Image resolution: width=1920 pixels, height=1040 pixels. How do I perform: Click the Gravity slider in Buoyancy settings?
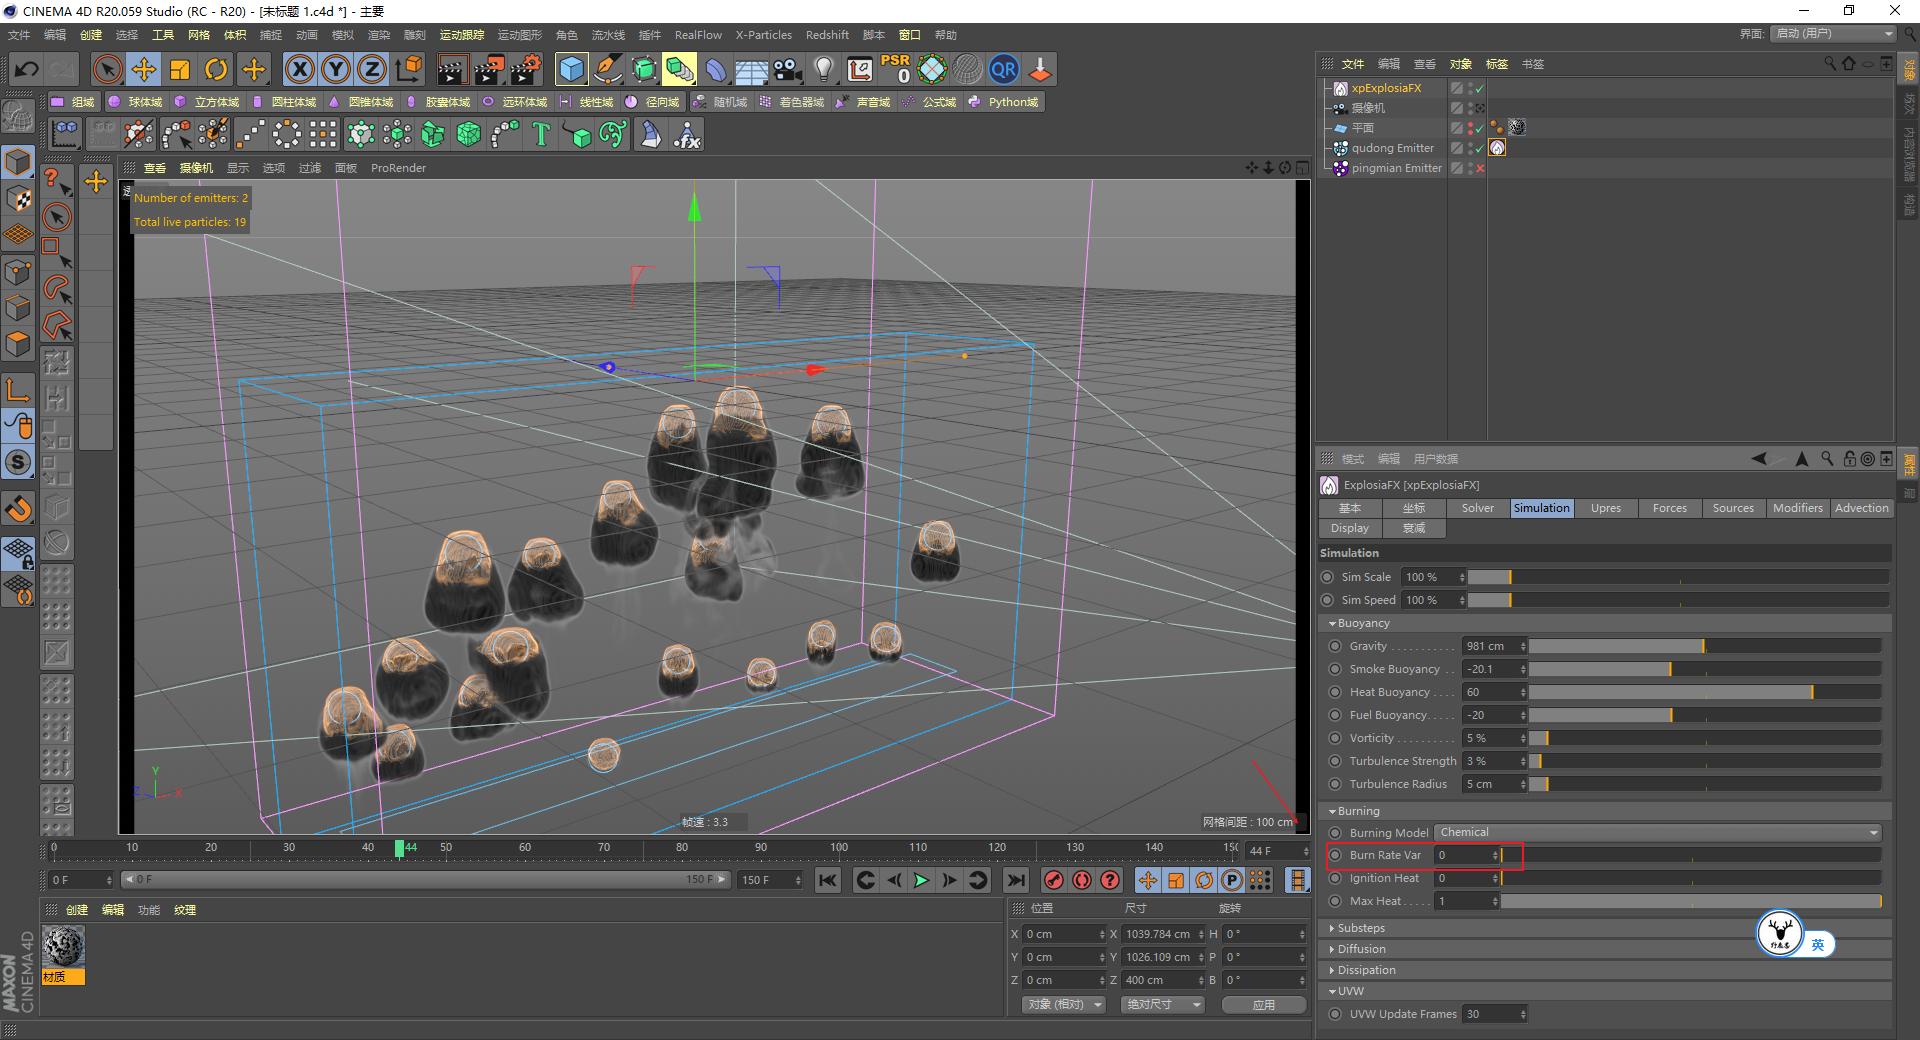[1700, 646]
